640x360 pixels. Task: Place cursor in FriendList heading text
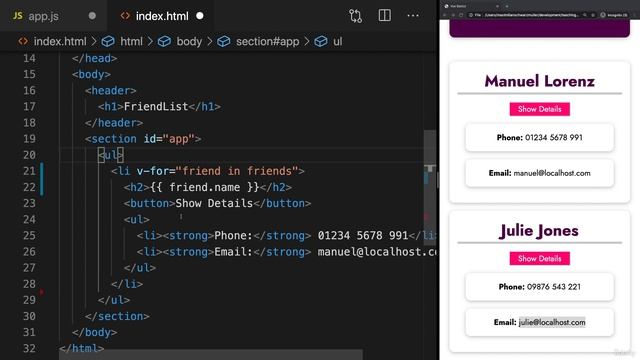(x=156, y=107)
